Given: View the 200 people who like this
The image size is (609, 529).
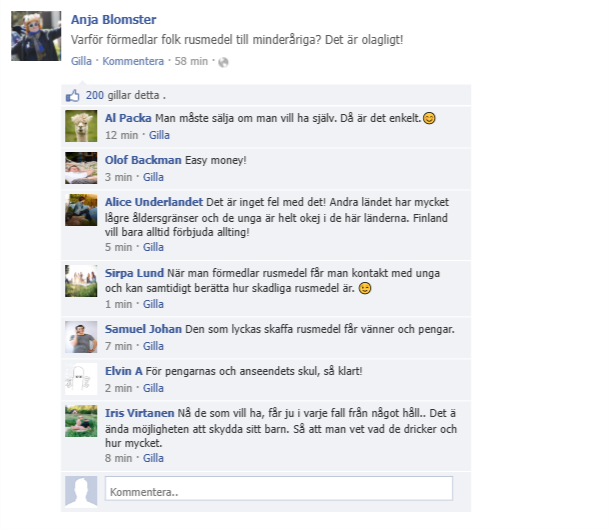Looking at the screenshot, I should pos(95,95).
